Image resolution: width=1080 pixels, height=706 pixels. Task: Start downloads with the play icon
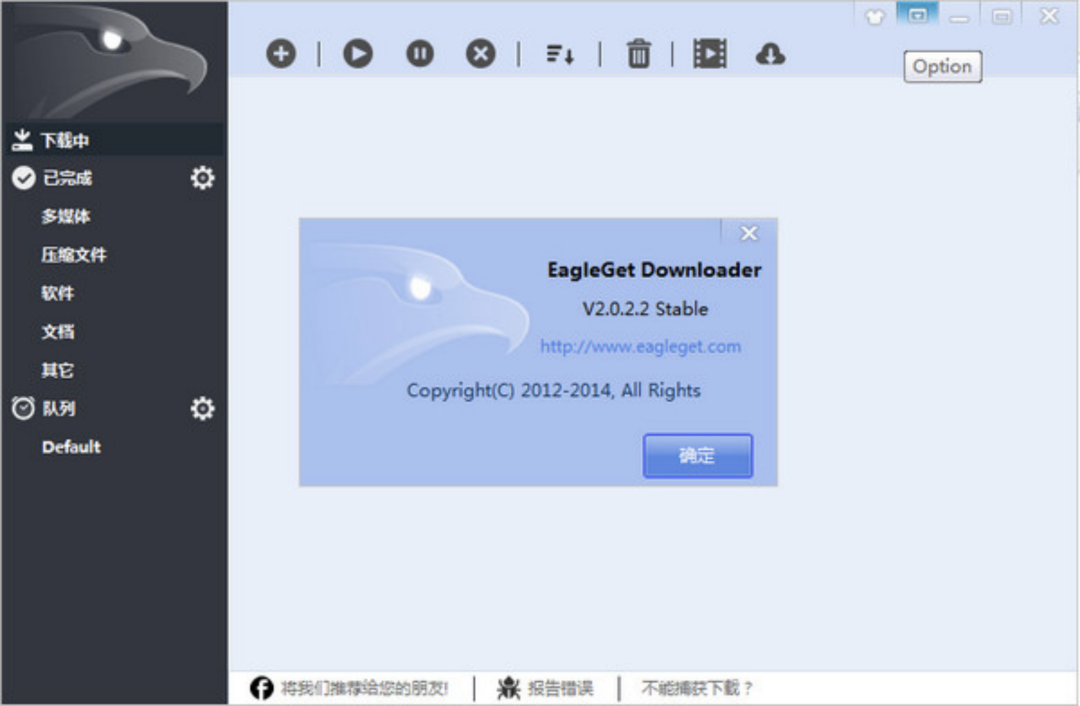357,54
